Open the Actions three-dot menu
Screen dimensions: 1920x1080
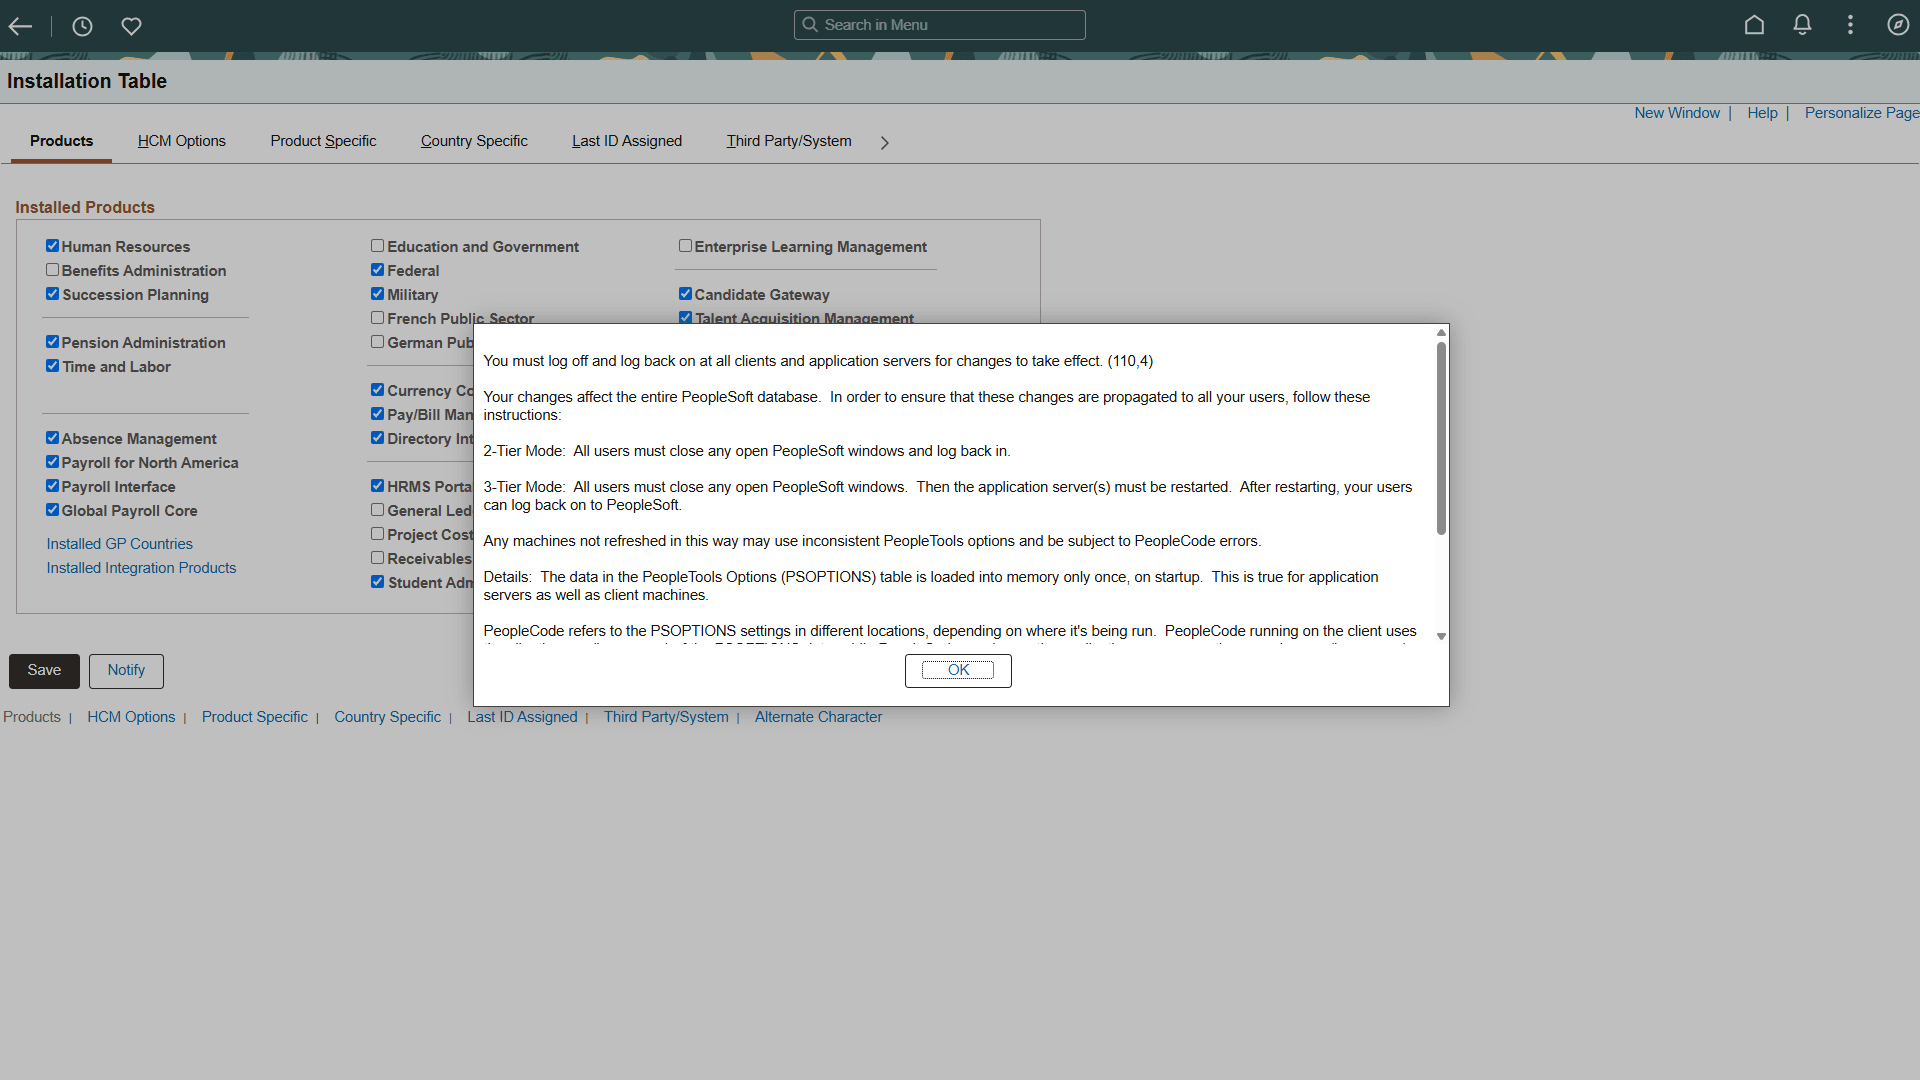[x=1850, y=25]
